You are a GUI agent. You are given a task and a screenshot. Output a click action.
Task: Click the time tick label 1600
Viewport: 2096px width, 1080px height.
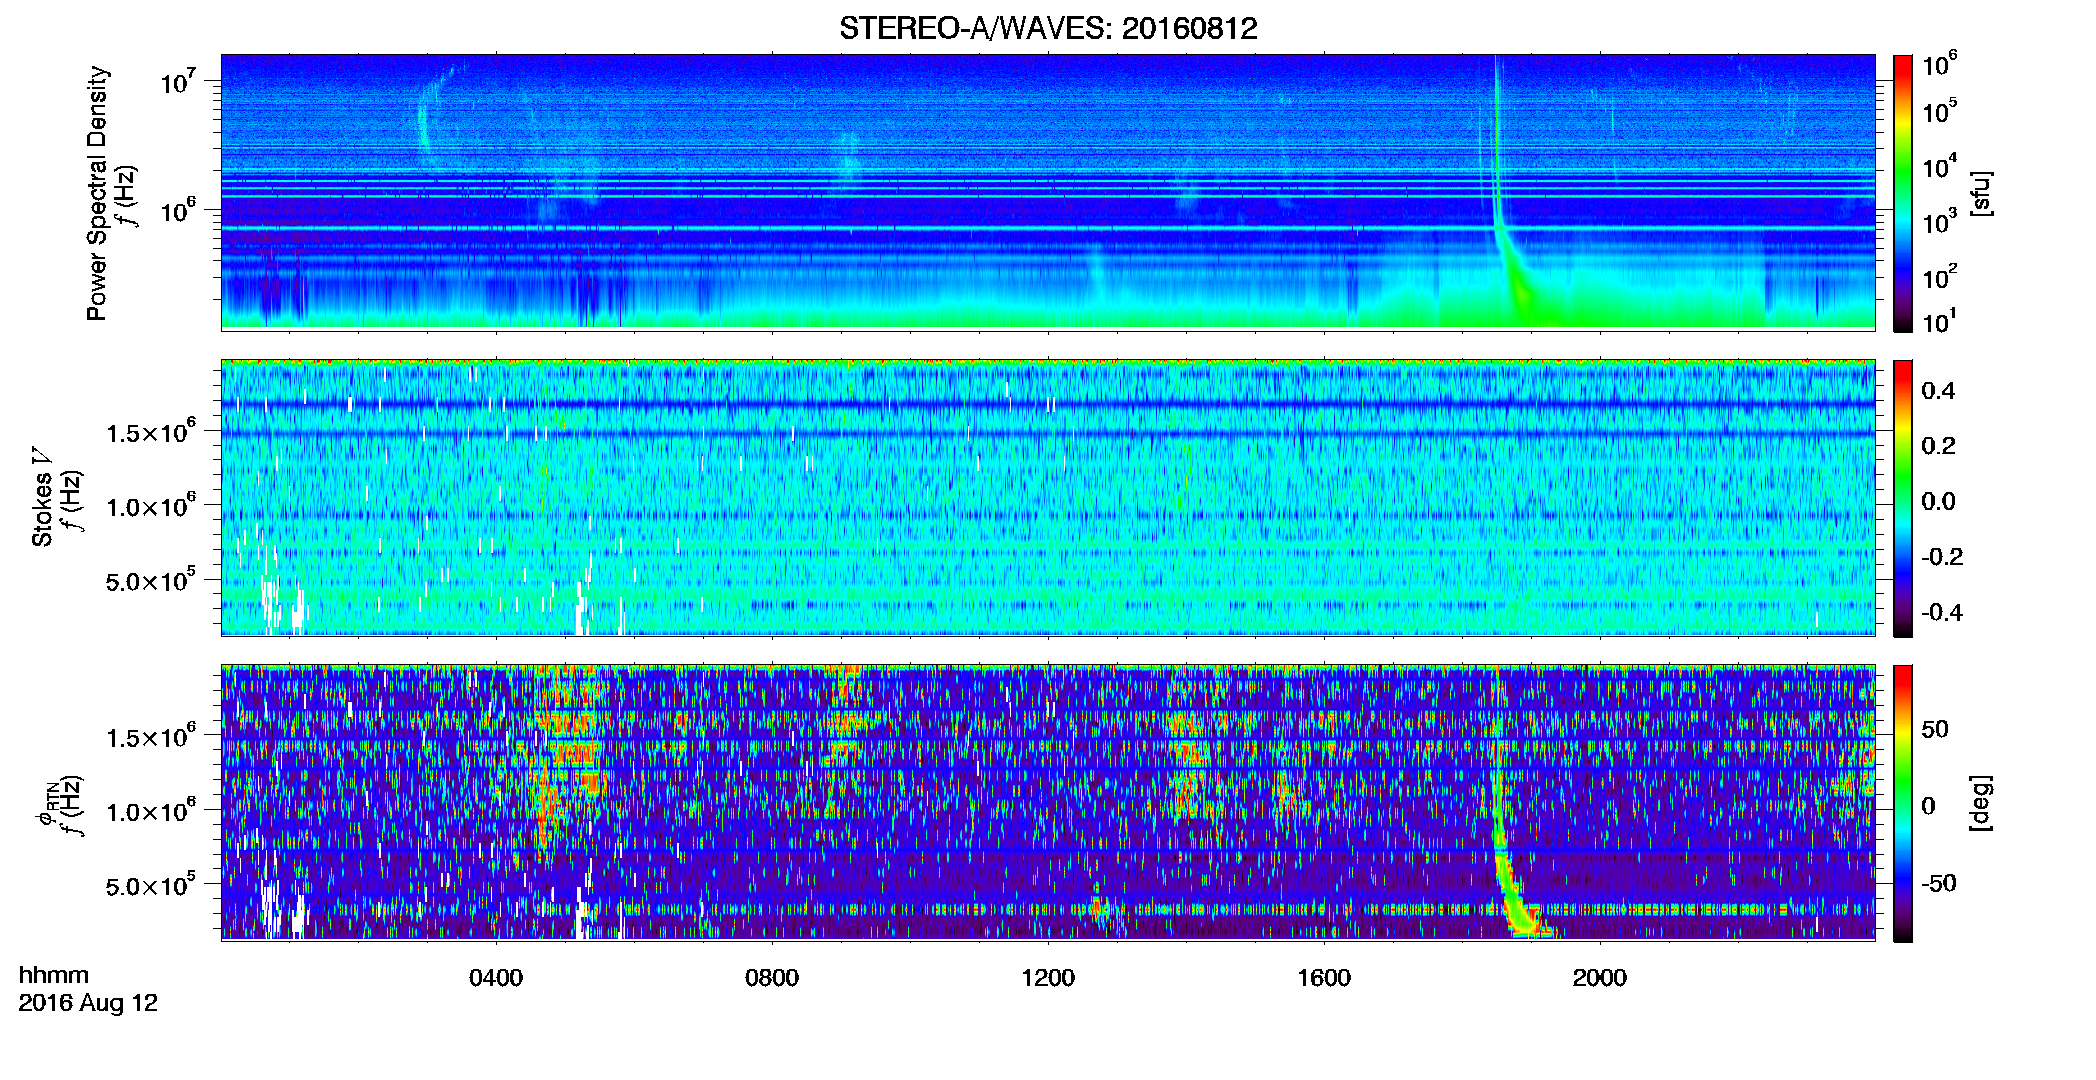[x=1324, y=977]
